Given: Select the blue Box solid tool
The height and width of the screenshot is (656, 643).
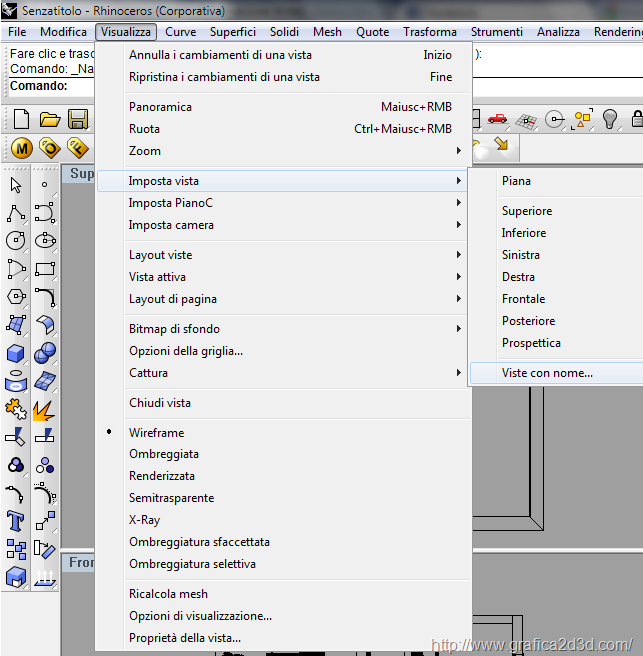Looking at the screenshot, I should tap(16, 353).
